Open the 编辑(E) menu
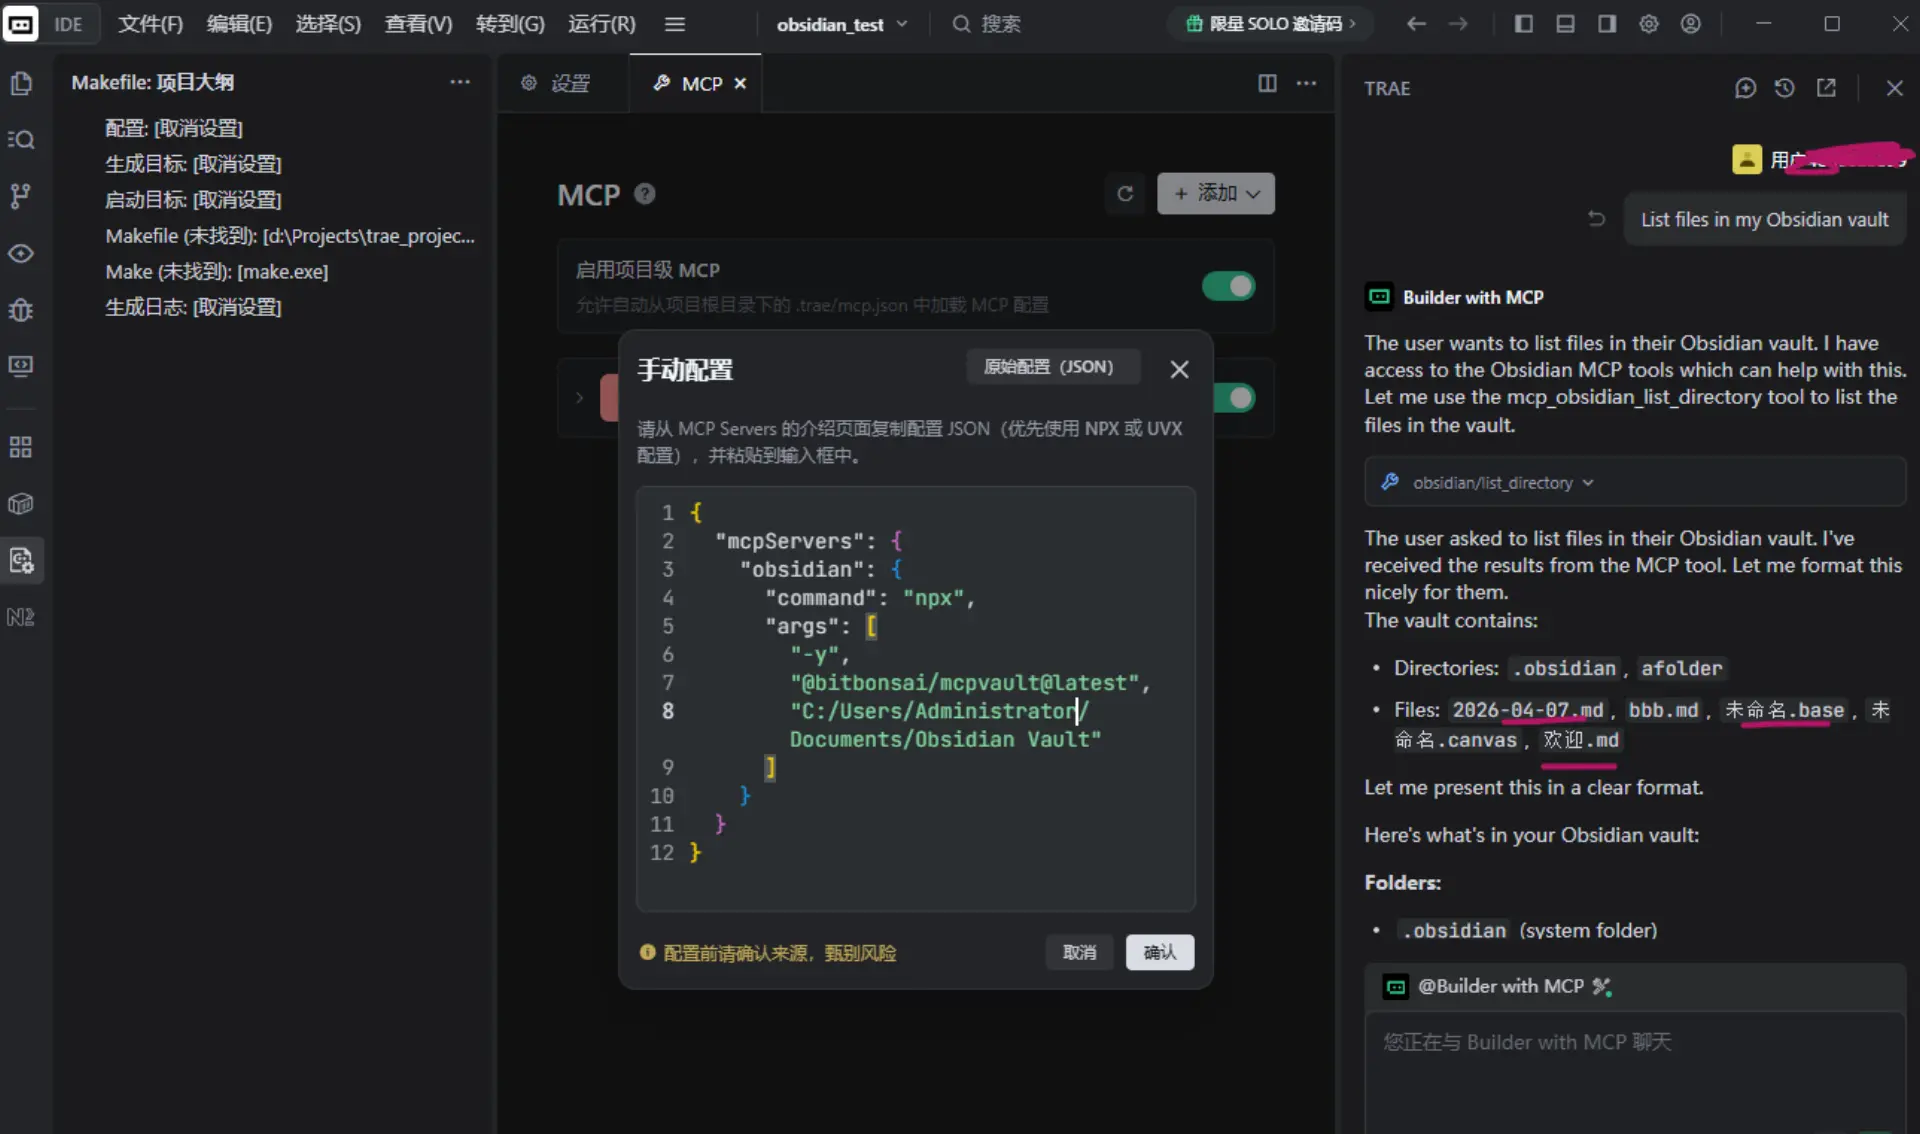 point(239,24)
